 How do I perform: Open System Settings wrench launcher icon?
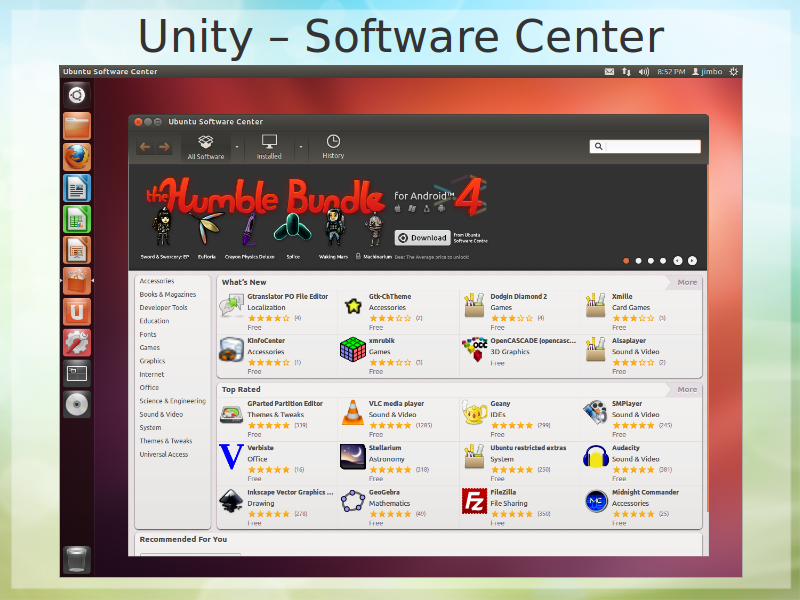pyautogui.click(x=77, y=342)
